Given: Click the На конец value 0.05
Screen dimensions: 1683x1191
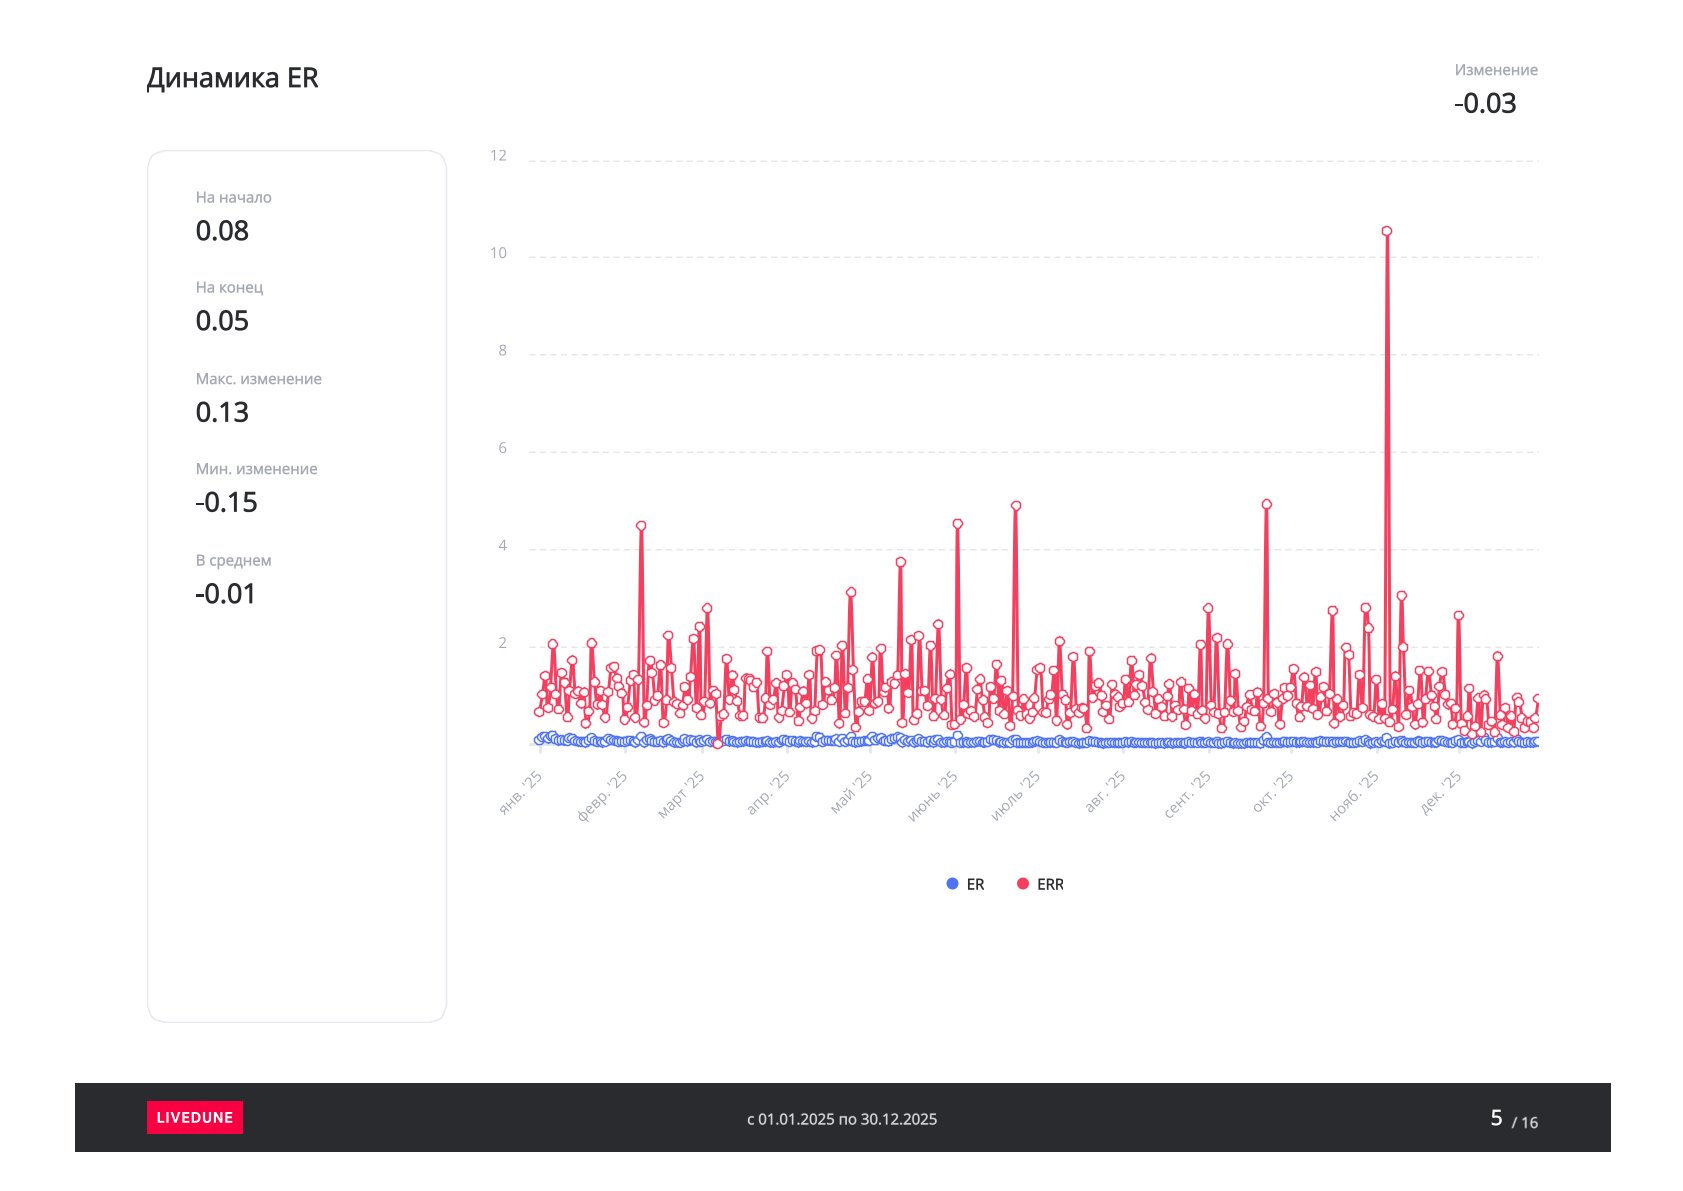Looking at the screenshot, I should tap(222, 321).
